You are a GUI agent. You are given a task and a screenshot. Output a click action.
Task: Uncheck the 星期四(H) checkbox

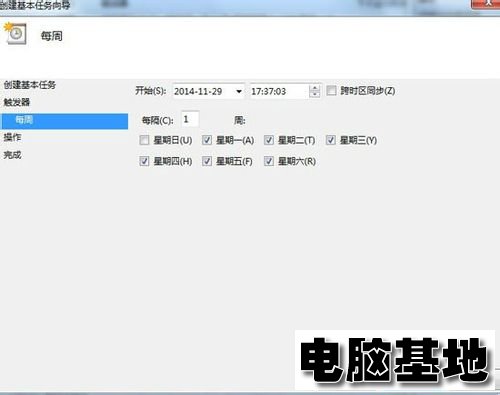(144, 161)
